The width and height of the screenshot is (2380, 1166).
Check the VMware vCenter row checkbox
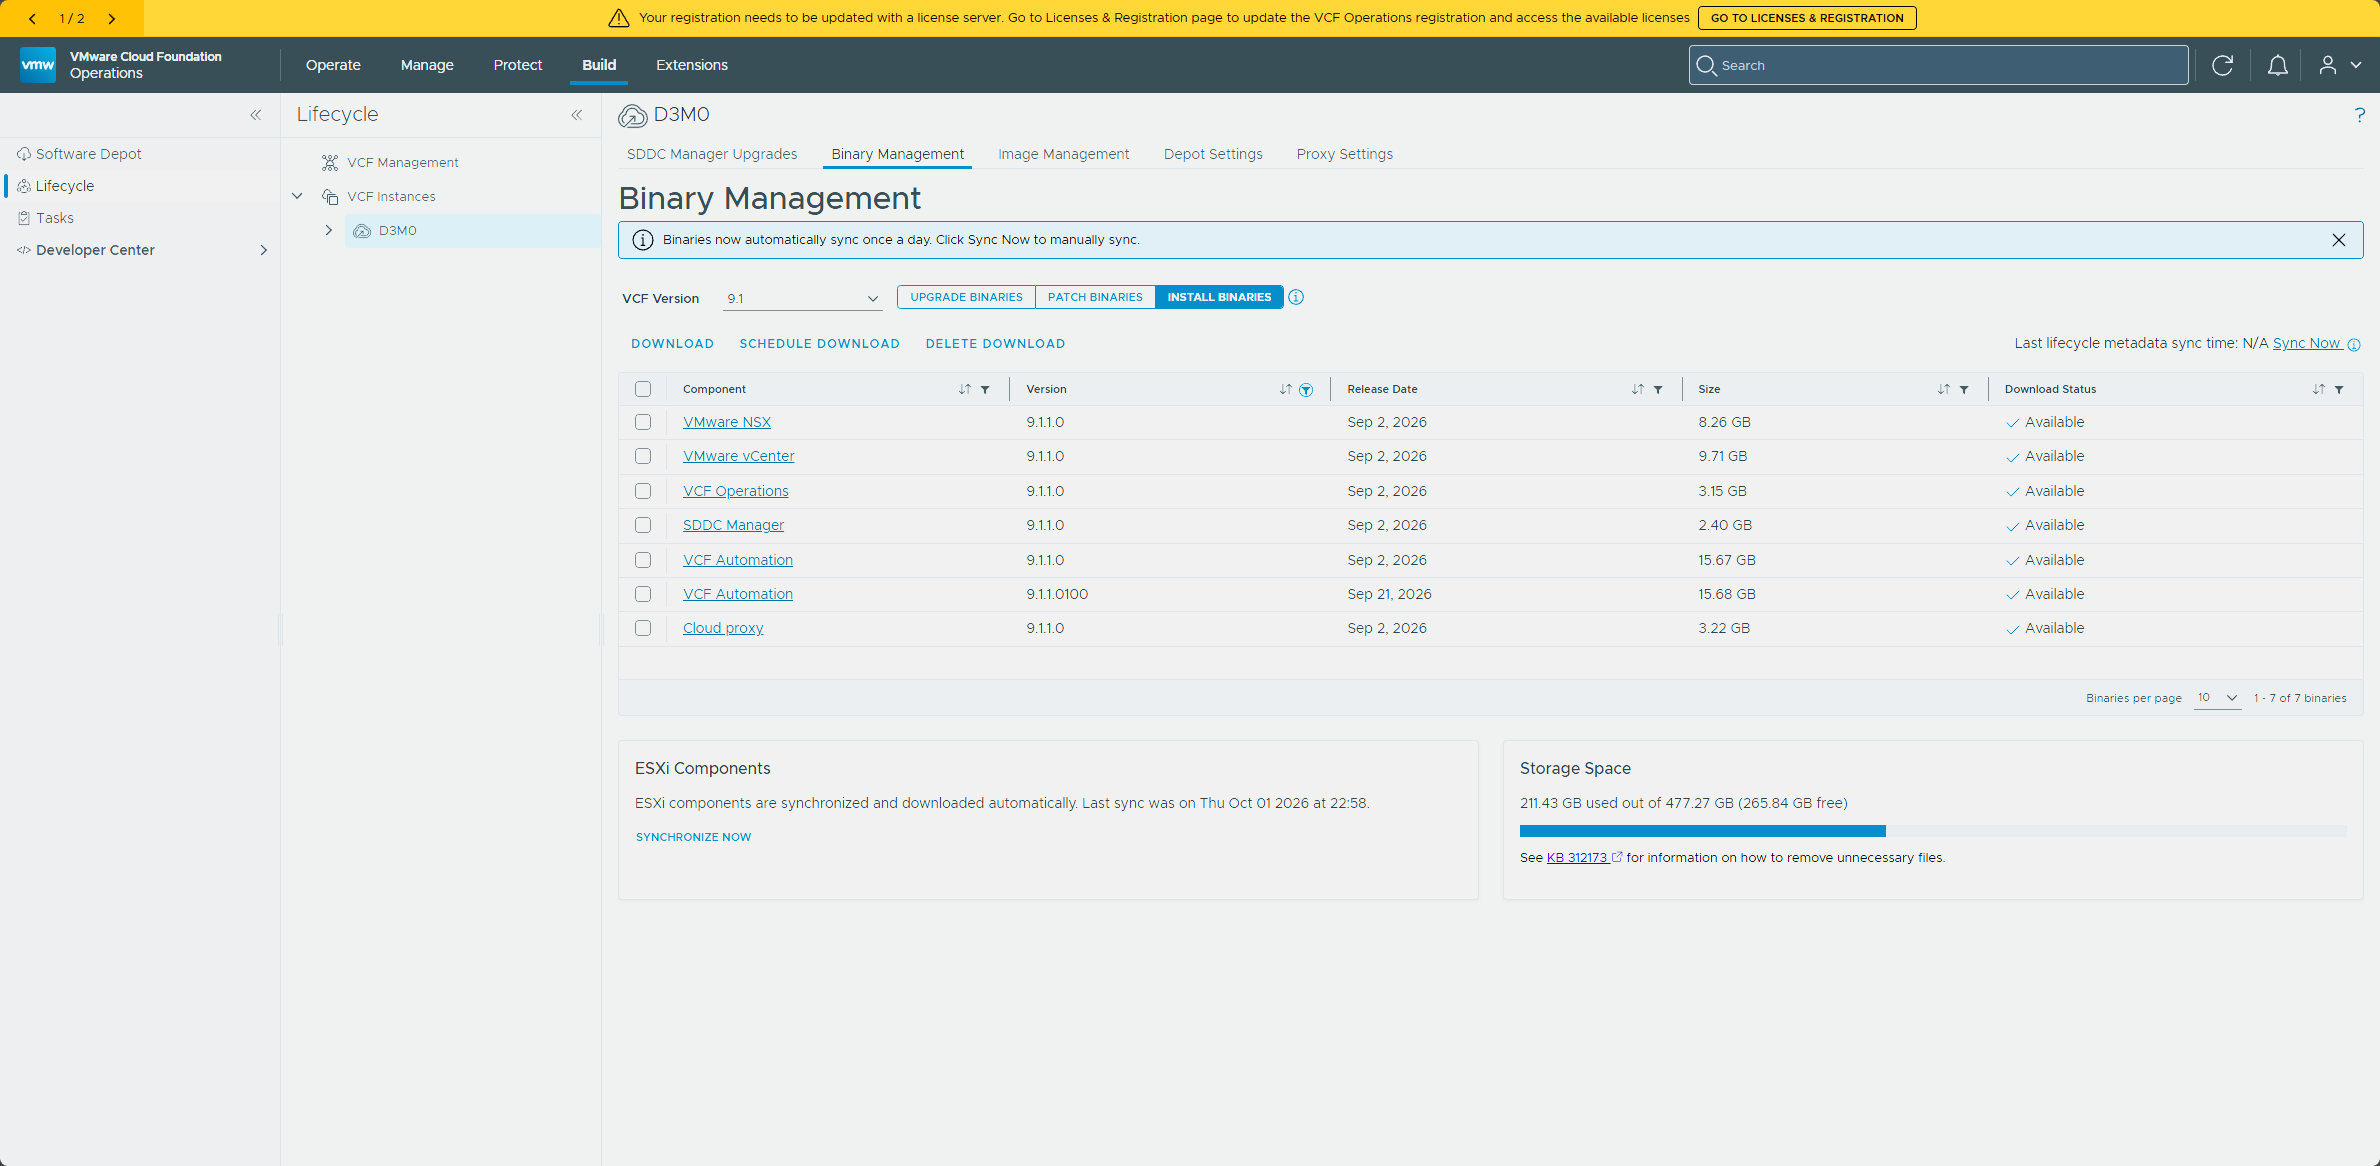(x=643, y=456)
